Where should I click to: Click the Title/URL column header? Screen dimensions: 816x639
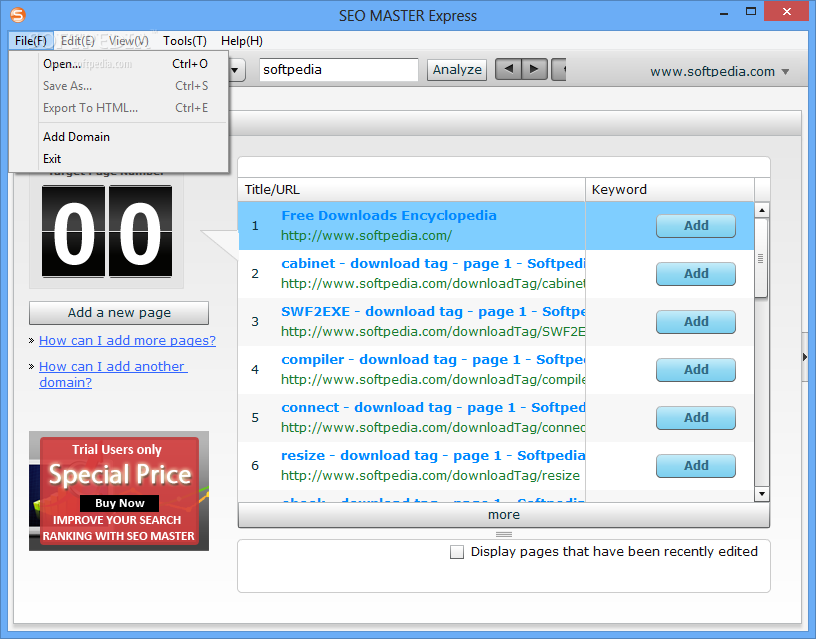pos(411,189)
